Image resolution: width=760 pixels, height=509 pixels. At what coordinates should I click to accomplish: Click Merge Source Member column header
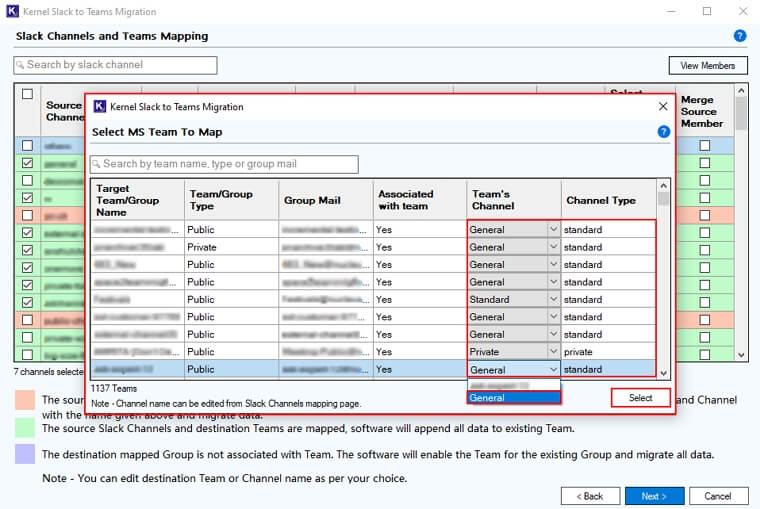click(x=703, y=111)
